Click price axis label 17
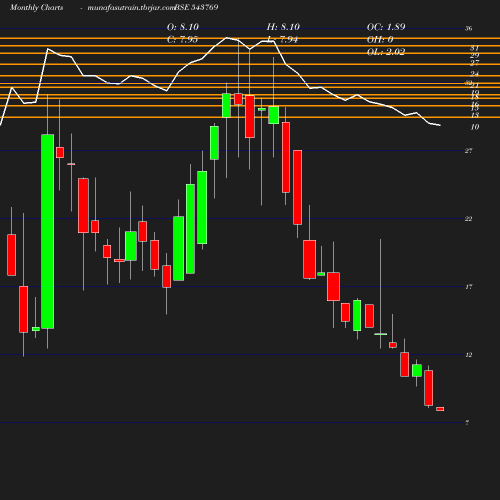 (x=469, y=287)
